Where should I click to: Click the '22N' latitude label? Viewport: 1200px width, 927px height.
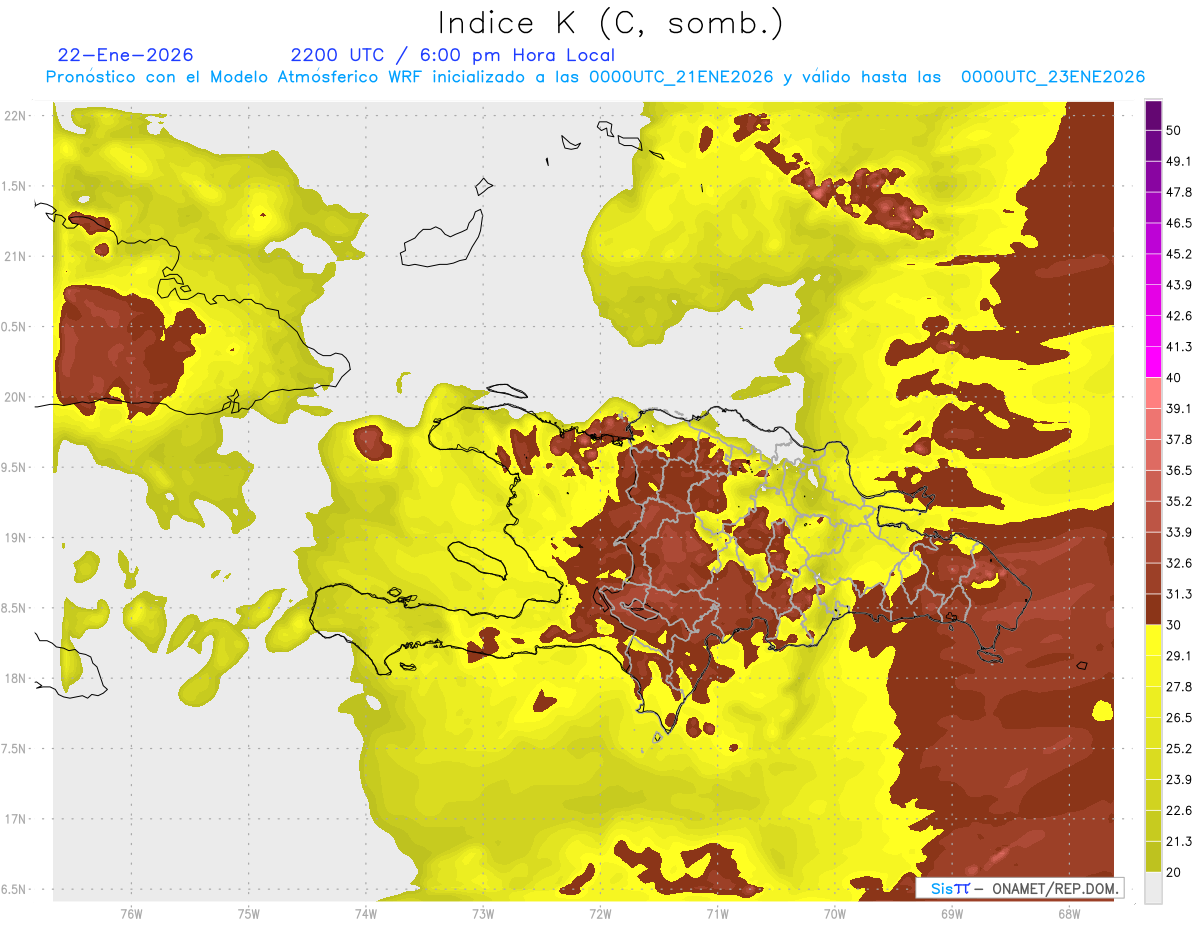point(14,115)
